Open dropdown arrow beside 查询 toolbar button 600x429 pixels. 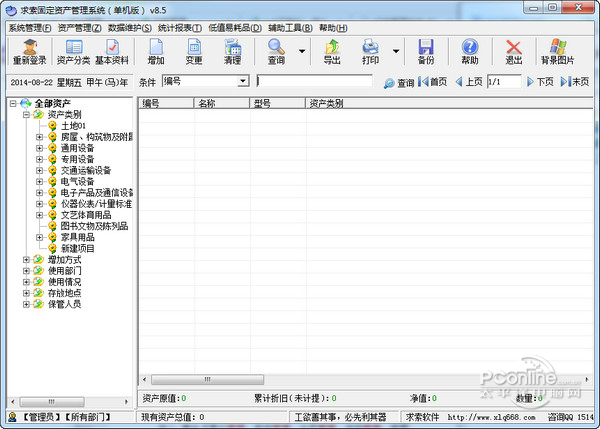(x=302, y=51)
